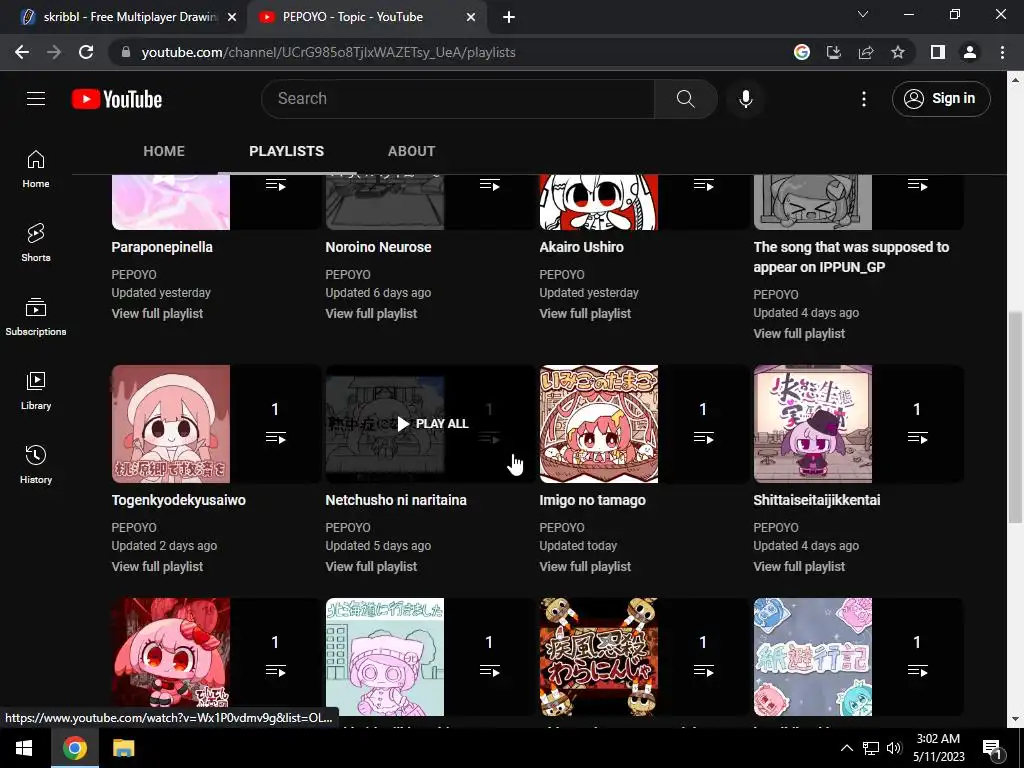
Task: Toggle the browser side panel icon
Action: point(938,52)
